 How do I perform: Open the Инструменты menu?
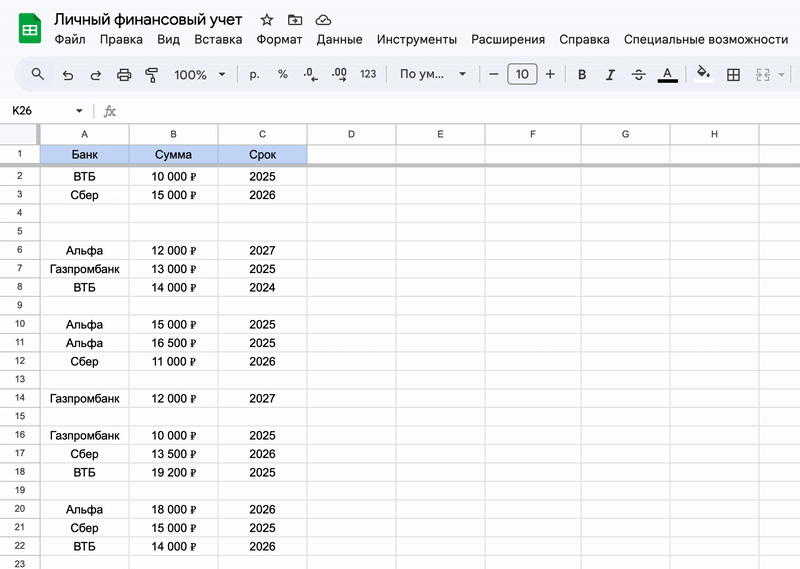(x=417, y=39)
